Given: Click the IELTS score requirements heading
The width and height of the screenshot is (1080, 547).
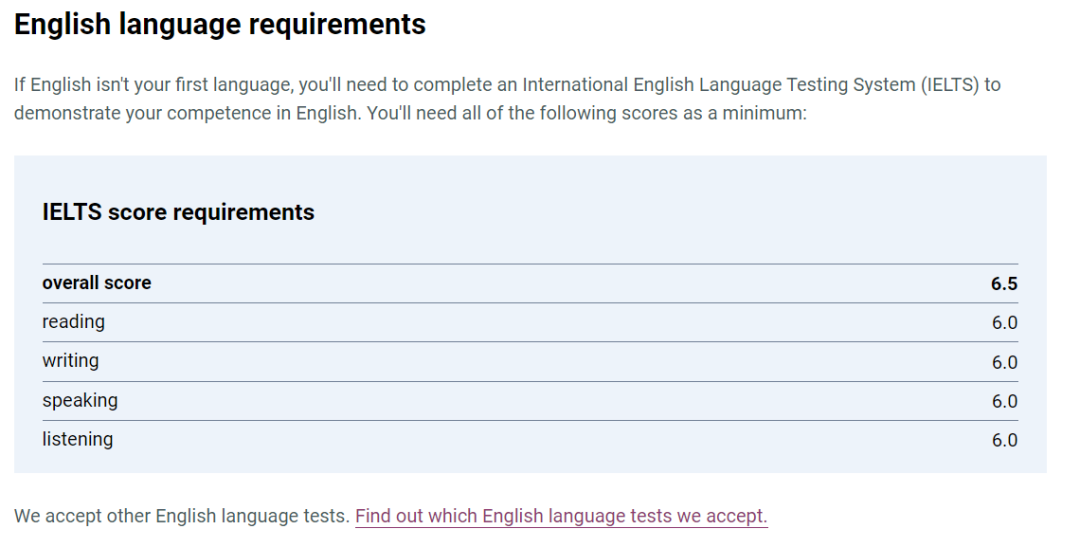Looking at the screenshot, I should pyautogui.click(x=178, y=211).
